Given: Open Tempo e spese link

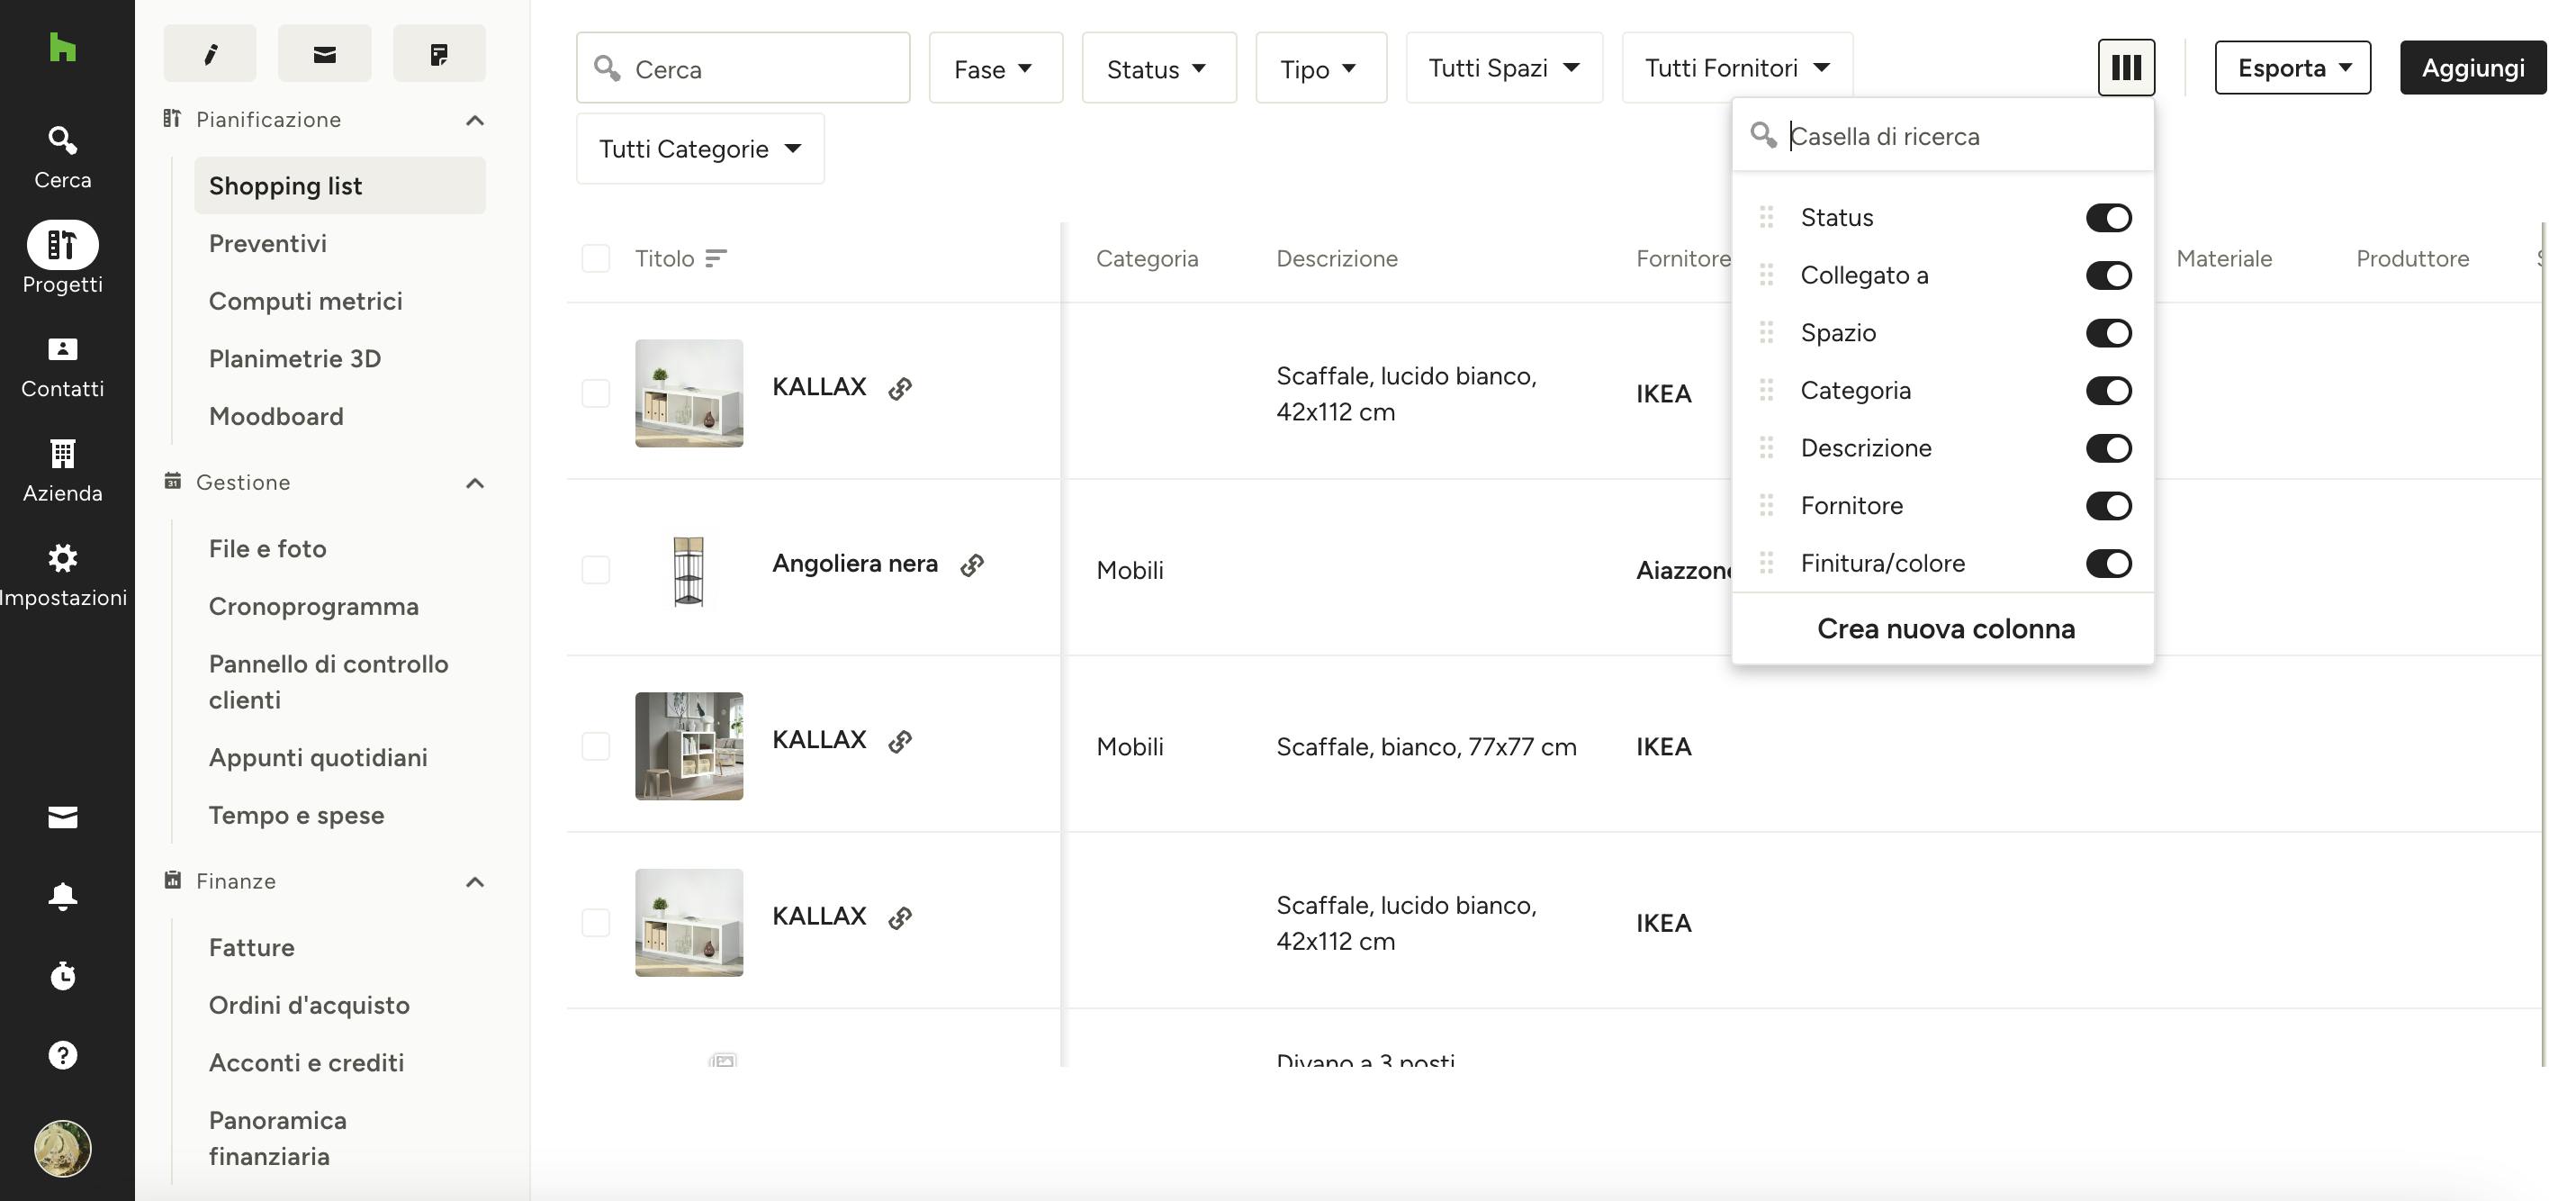Looking at the screenshot, I should pyautogui.click(x=297, y=815).
